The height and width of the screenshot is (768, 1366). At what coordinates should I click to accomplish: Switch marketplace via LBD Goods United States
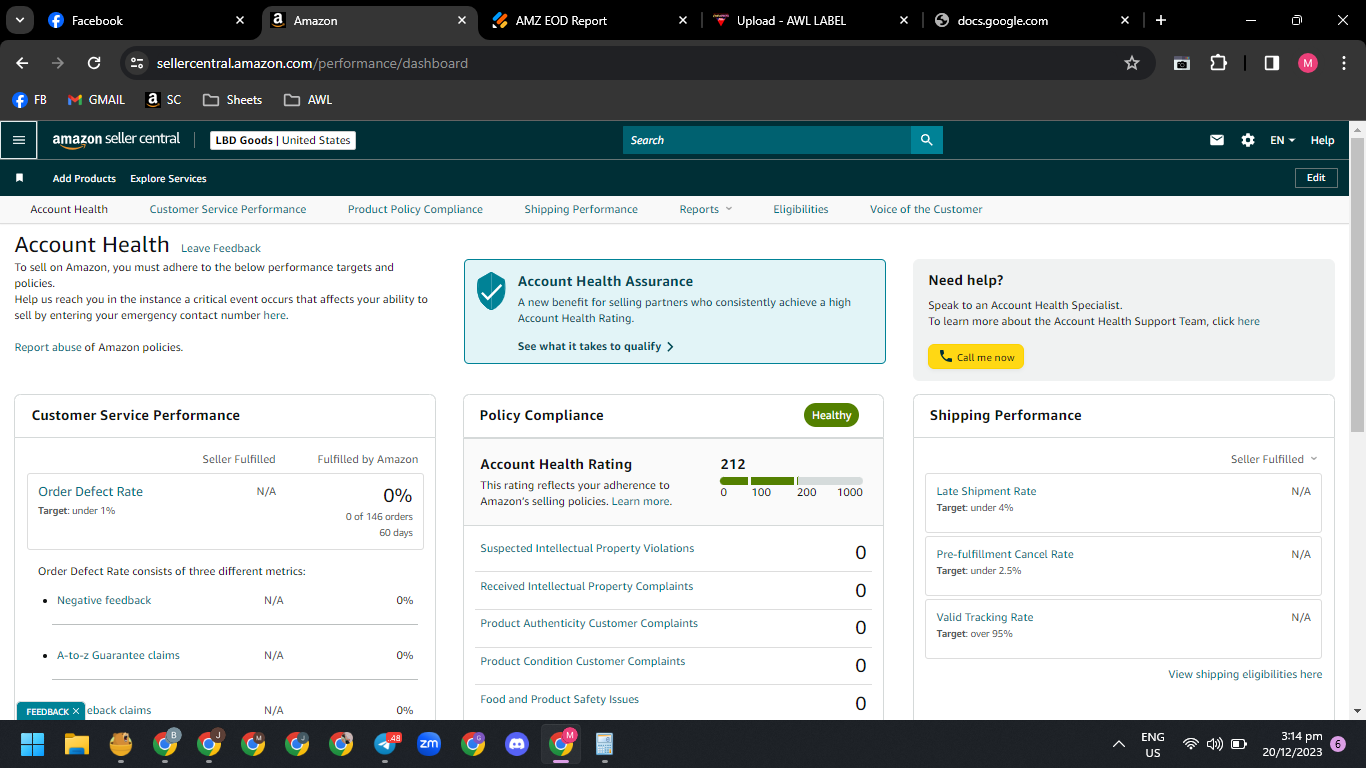283,140
